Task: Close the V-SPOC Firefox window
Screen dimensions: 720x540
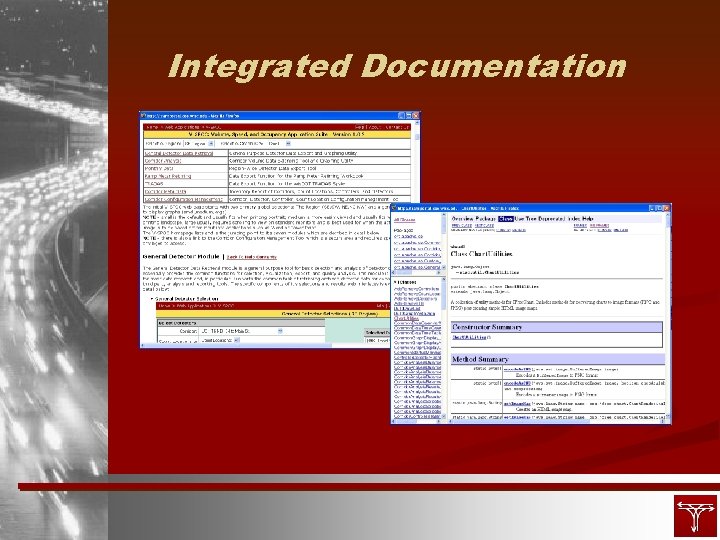Action: pyautogui.click(x=416, y=116)
